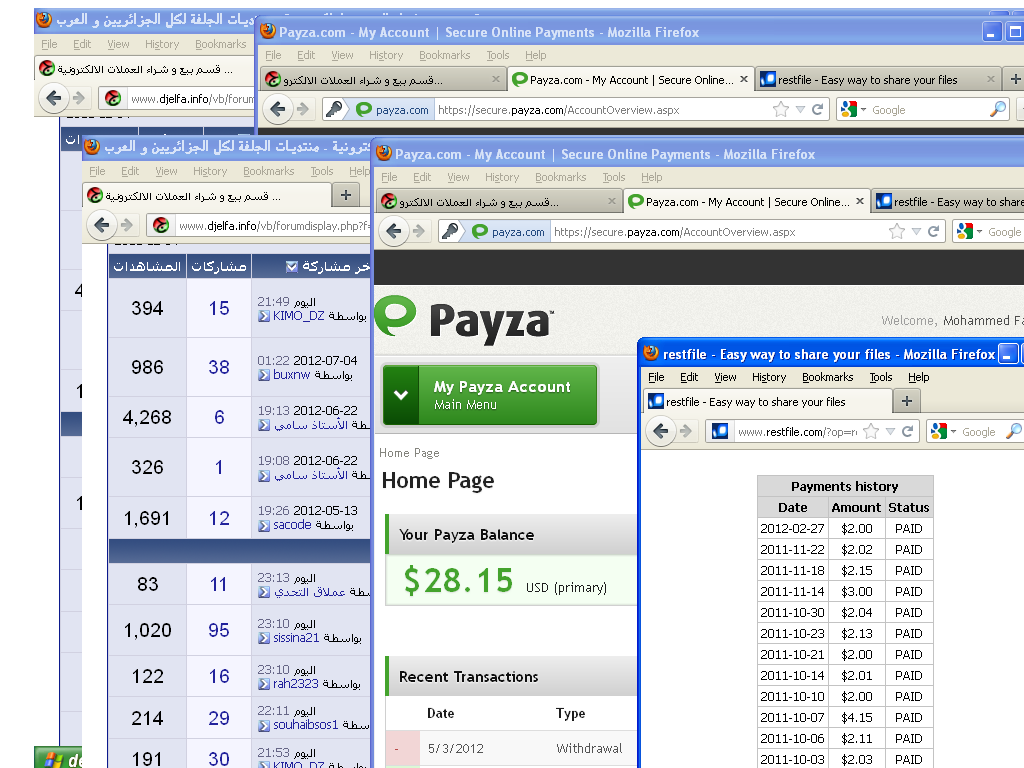Go back in the restfile Firefox window
This screenshot has width=1024, height=768.
tap(661, 431)
